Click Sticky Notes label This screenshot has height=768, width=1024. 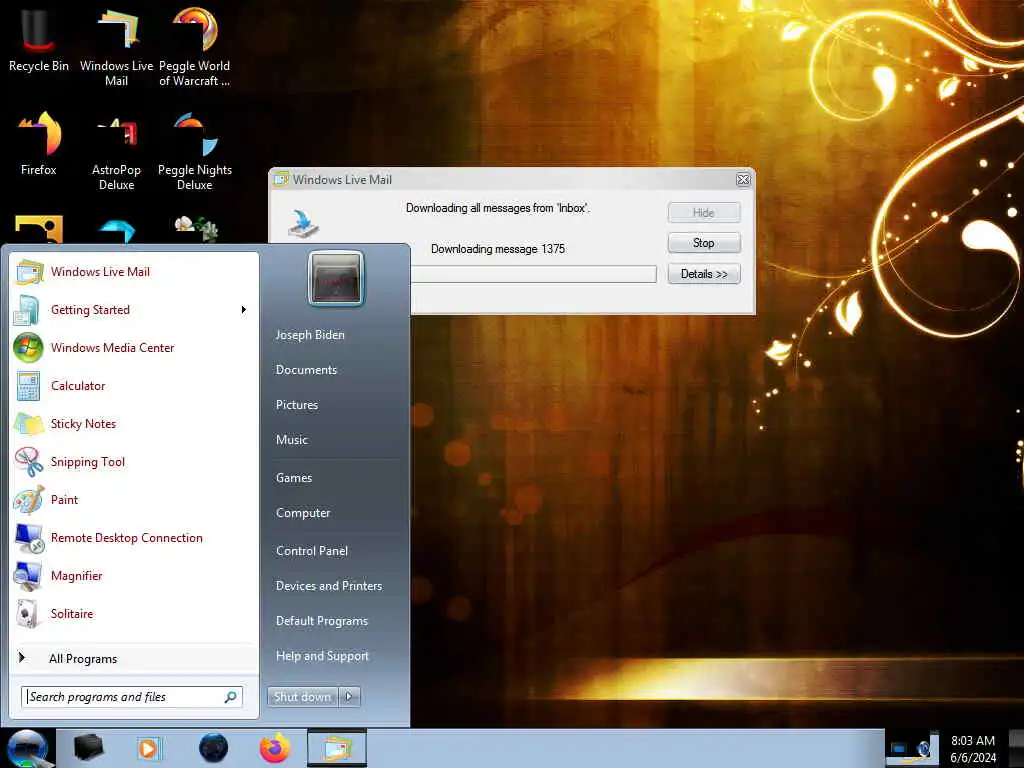84,424
